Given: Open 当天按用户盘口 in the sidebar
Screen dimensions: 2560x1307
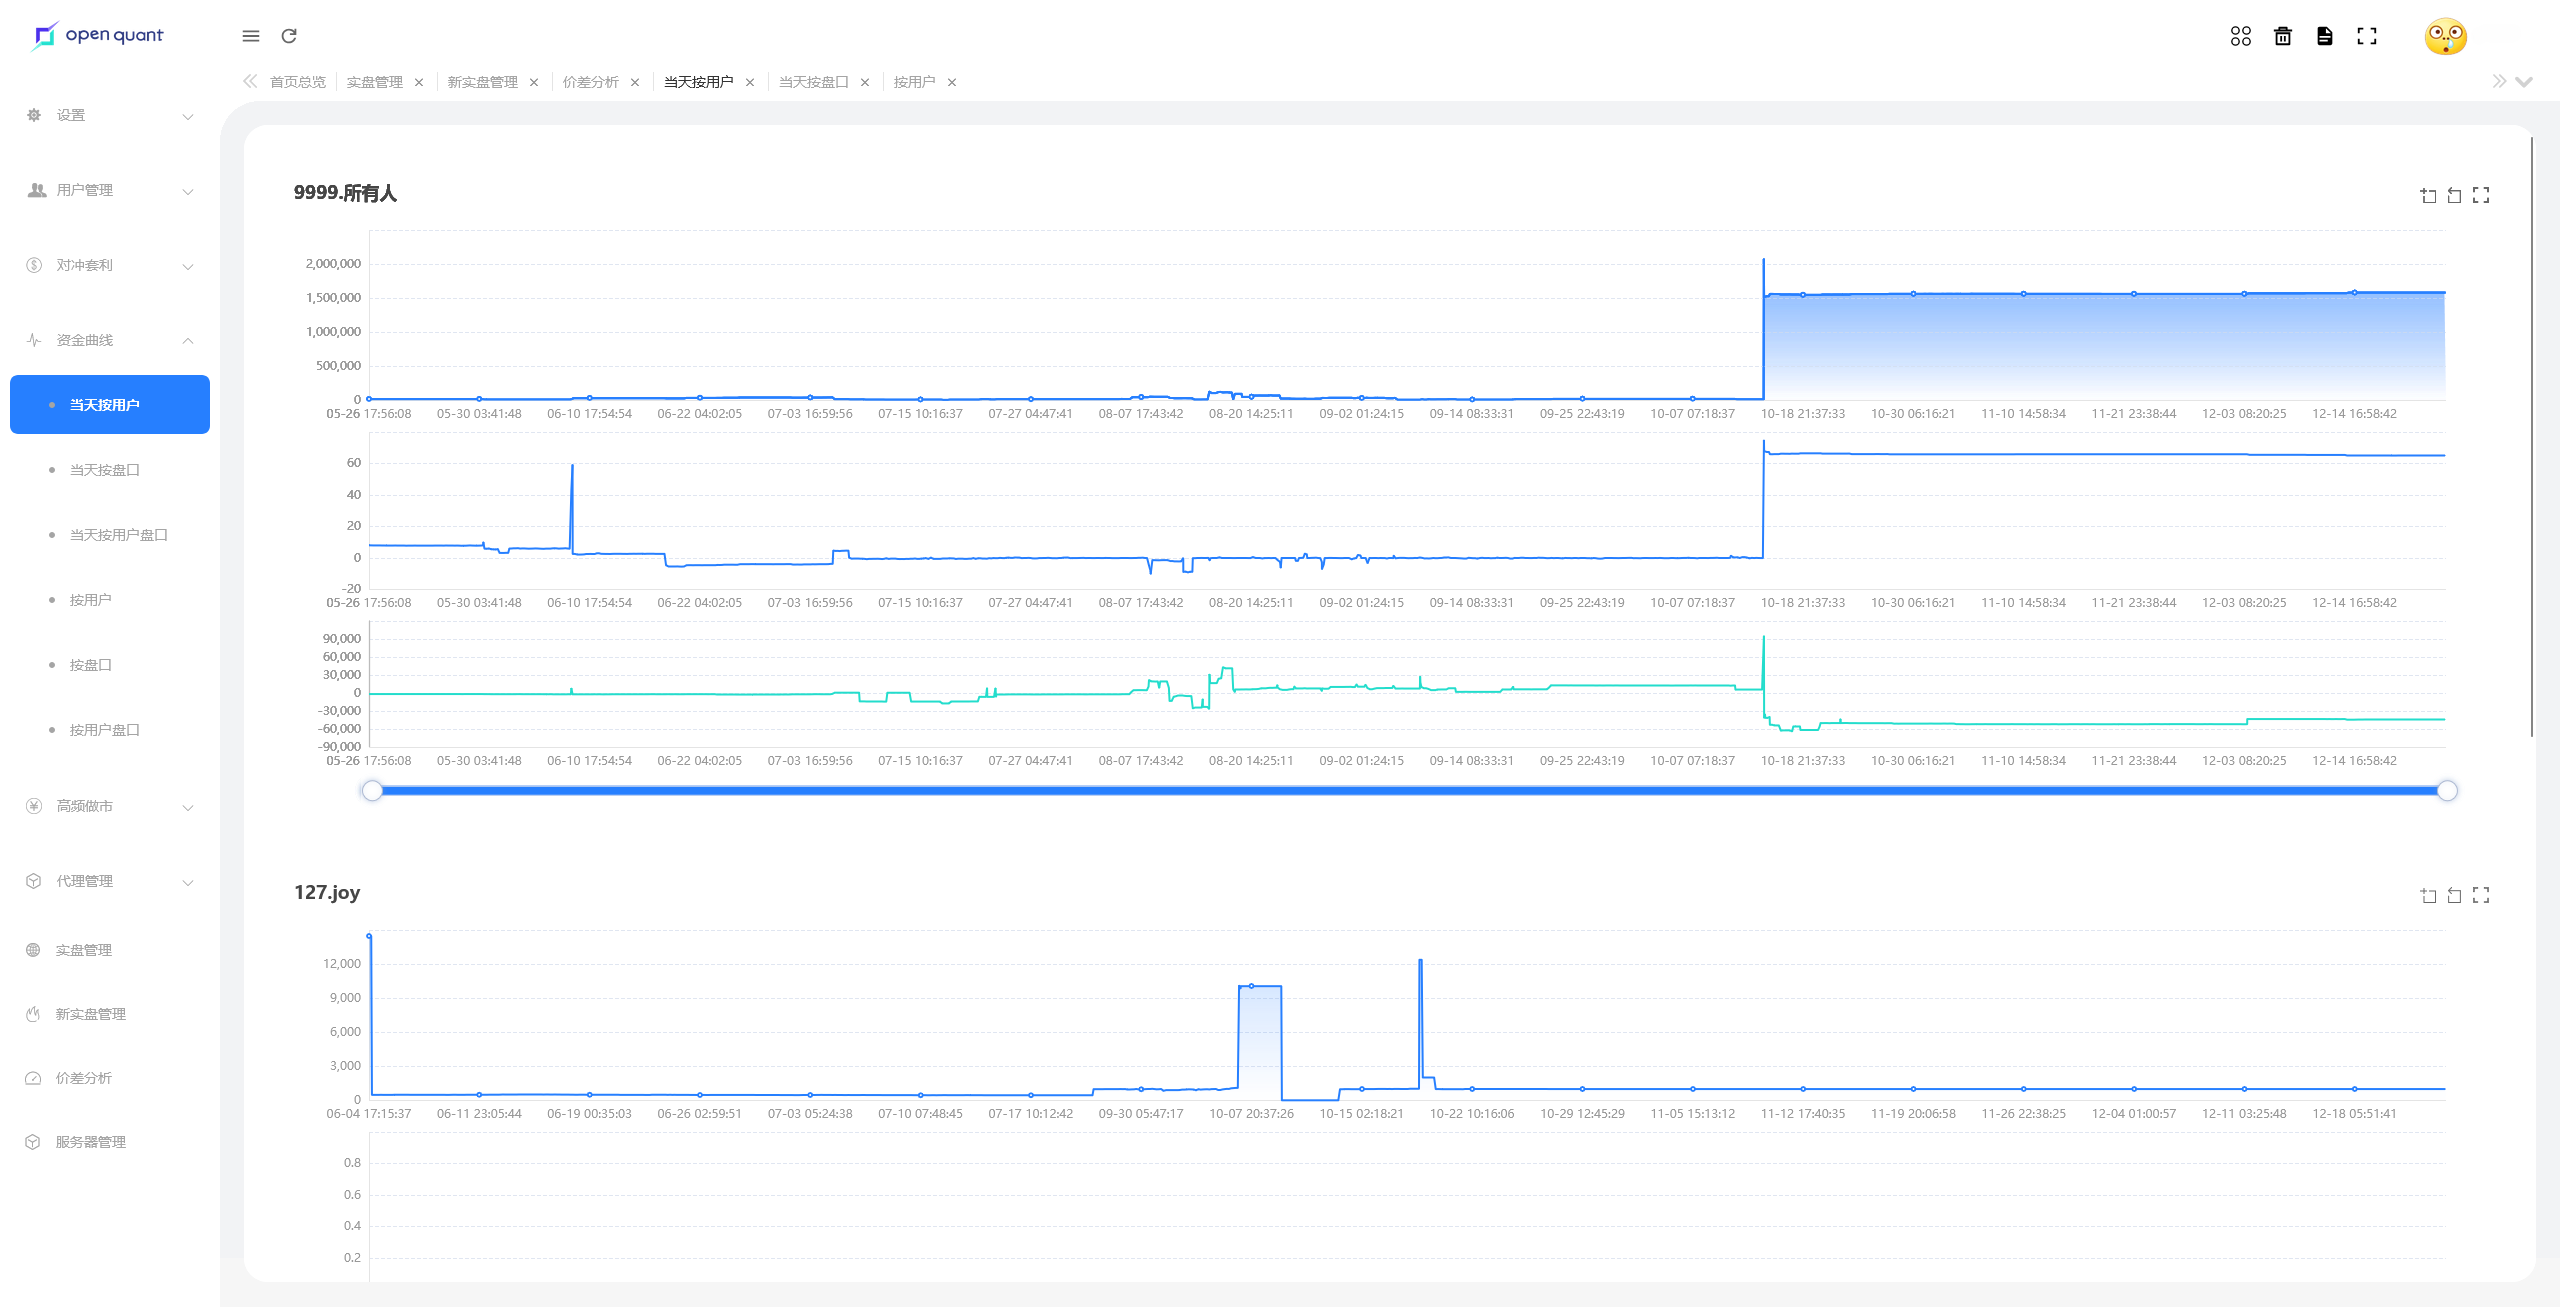Looking at the screenshot, I should [x=118, y=535].
